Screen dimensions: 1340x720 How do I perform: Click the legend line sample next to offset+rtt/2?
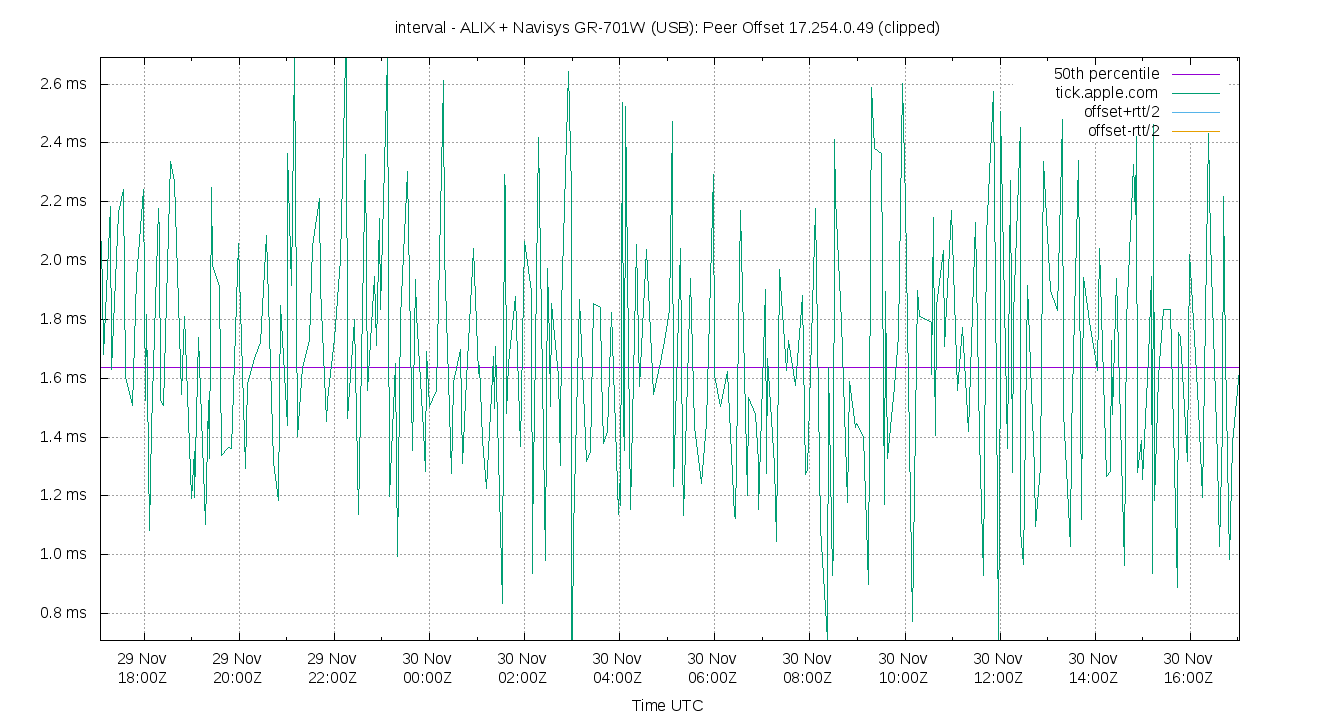coord(1195,112)
